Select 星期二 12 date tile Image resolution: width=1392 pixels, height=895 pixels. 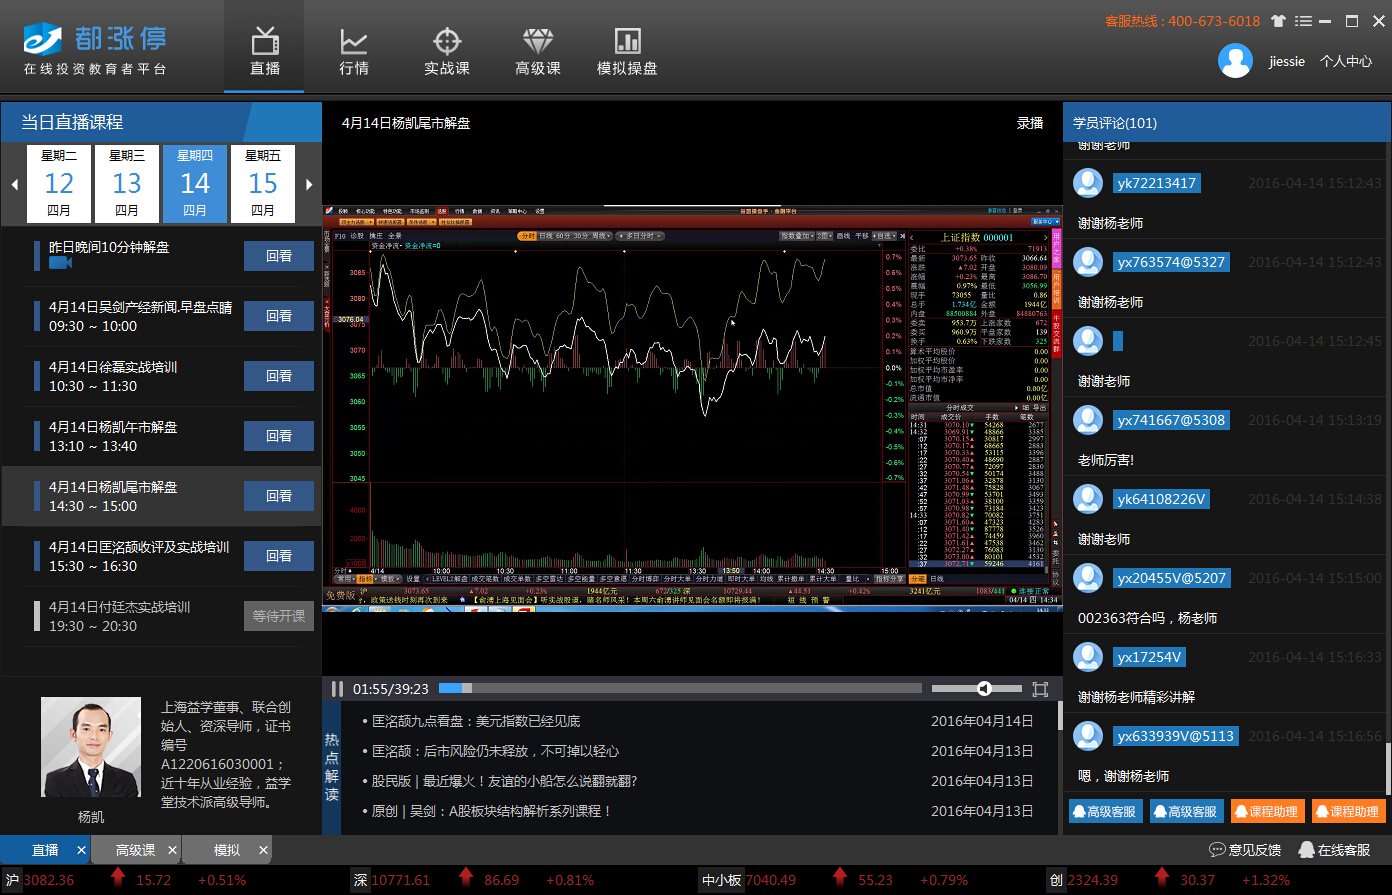click(x=59, y=184)
